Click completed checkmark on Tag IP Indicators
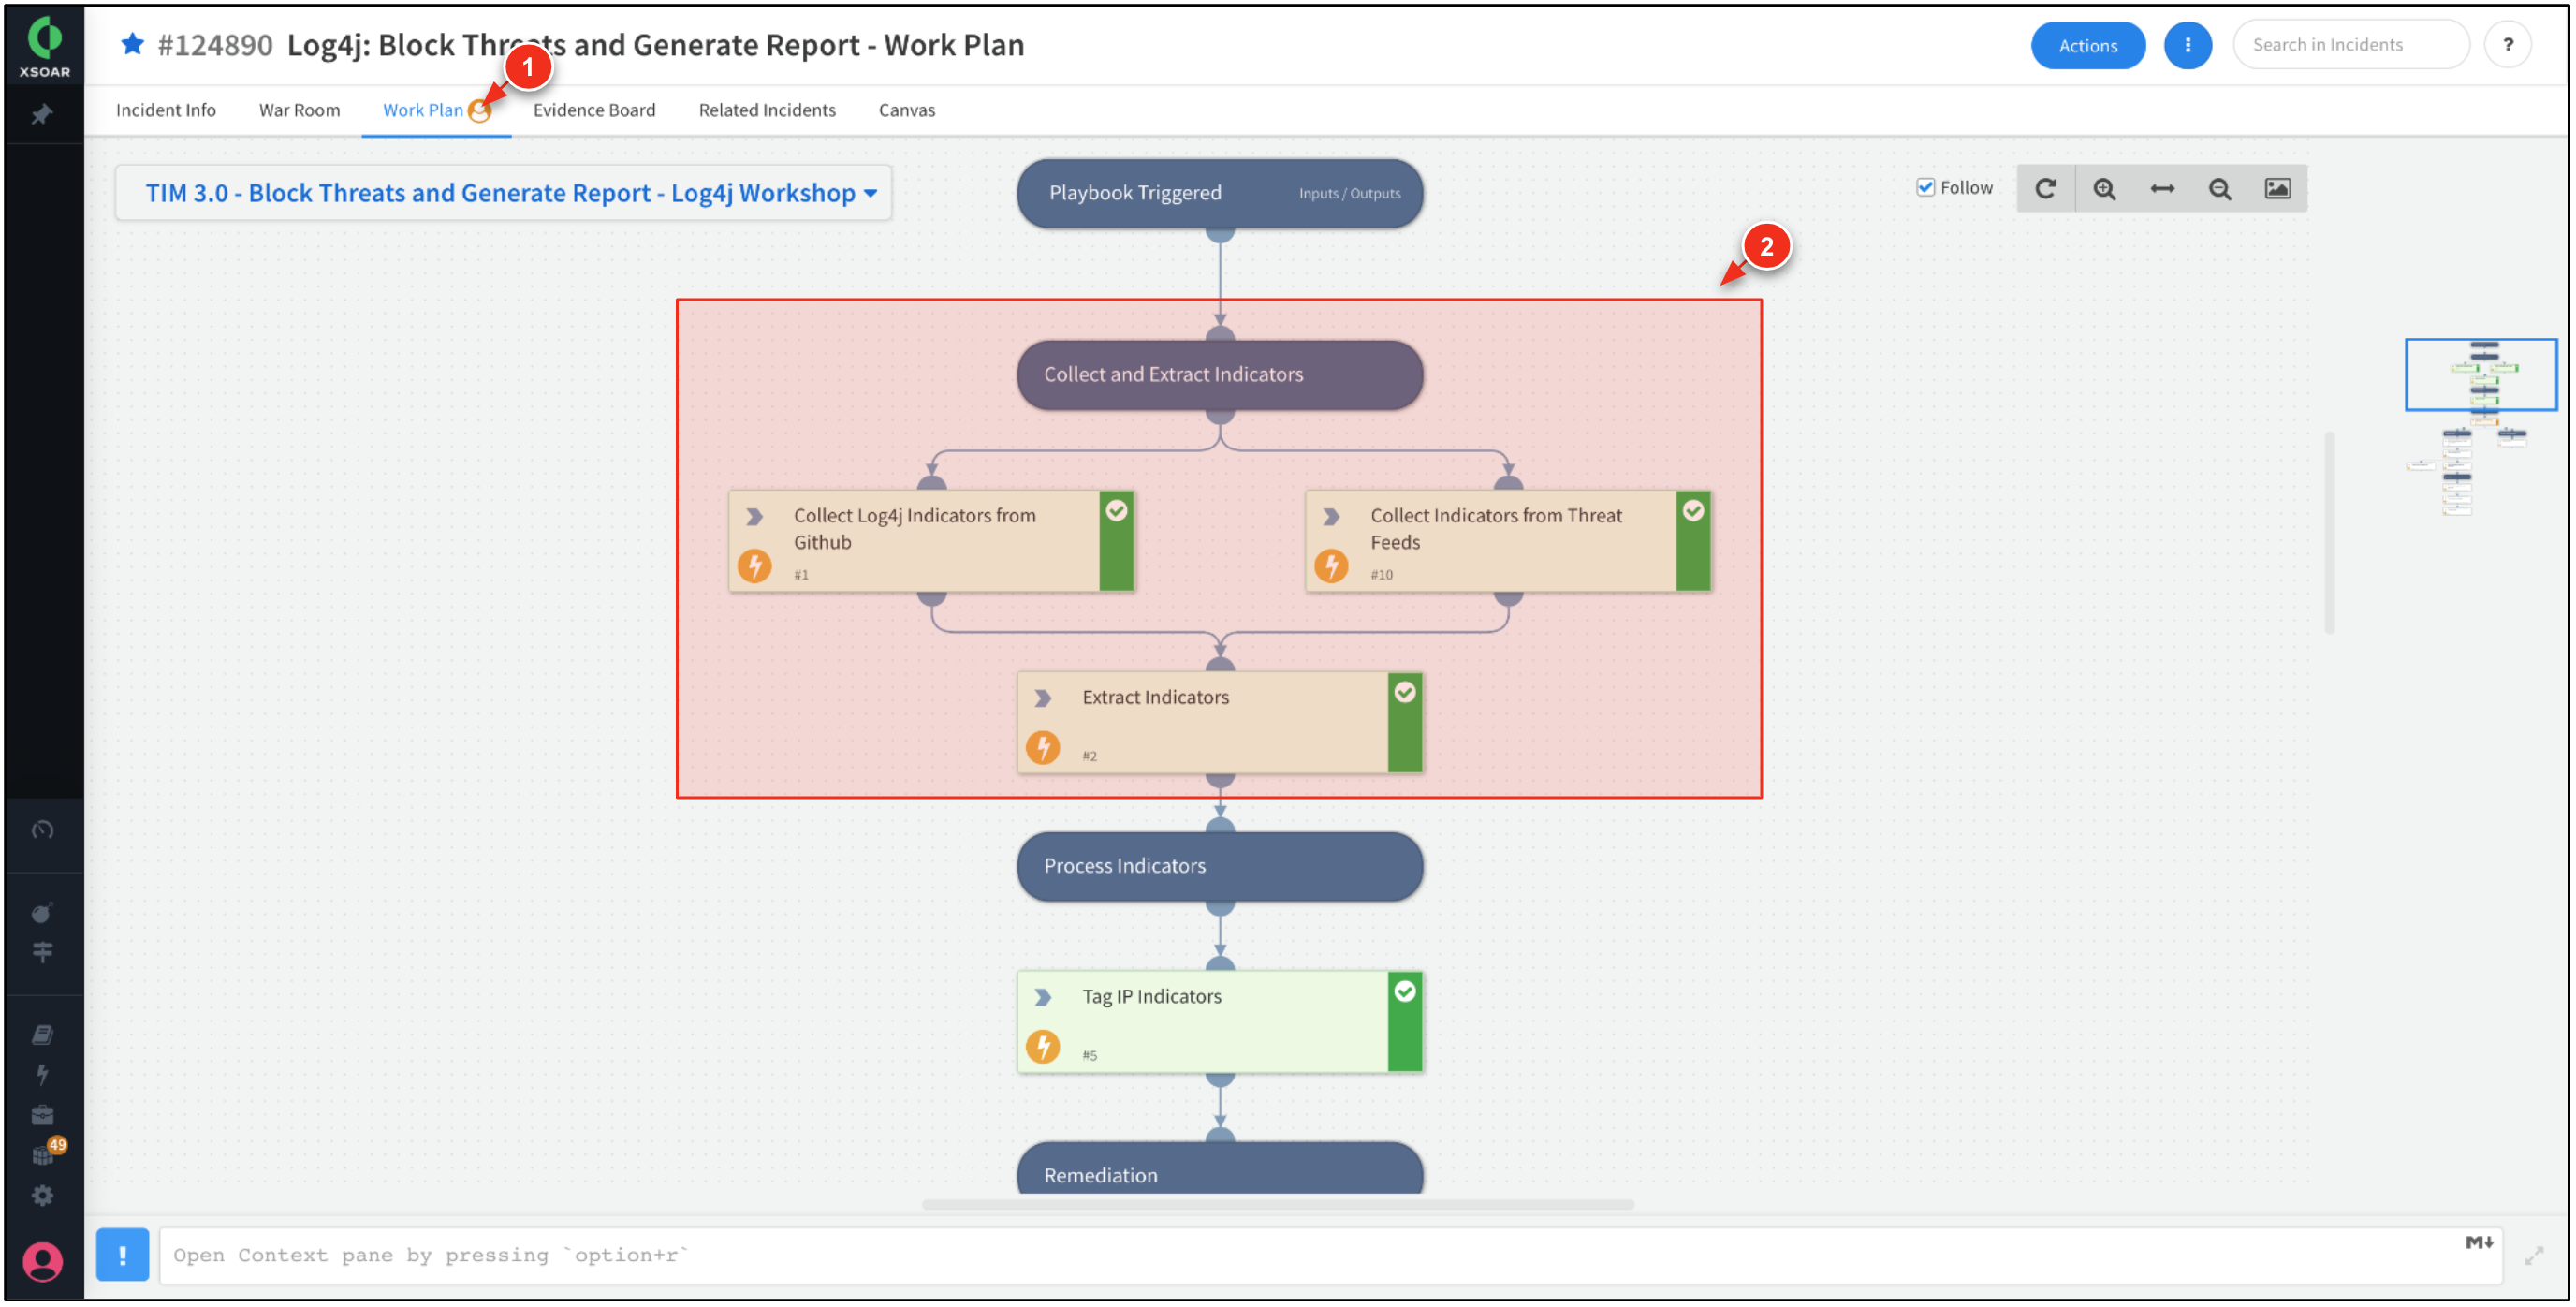2576x1307 pixels. 1404,991
